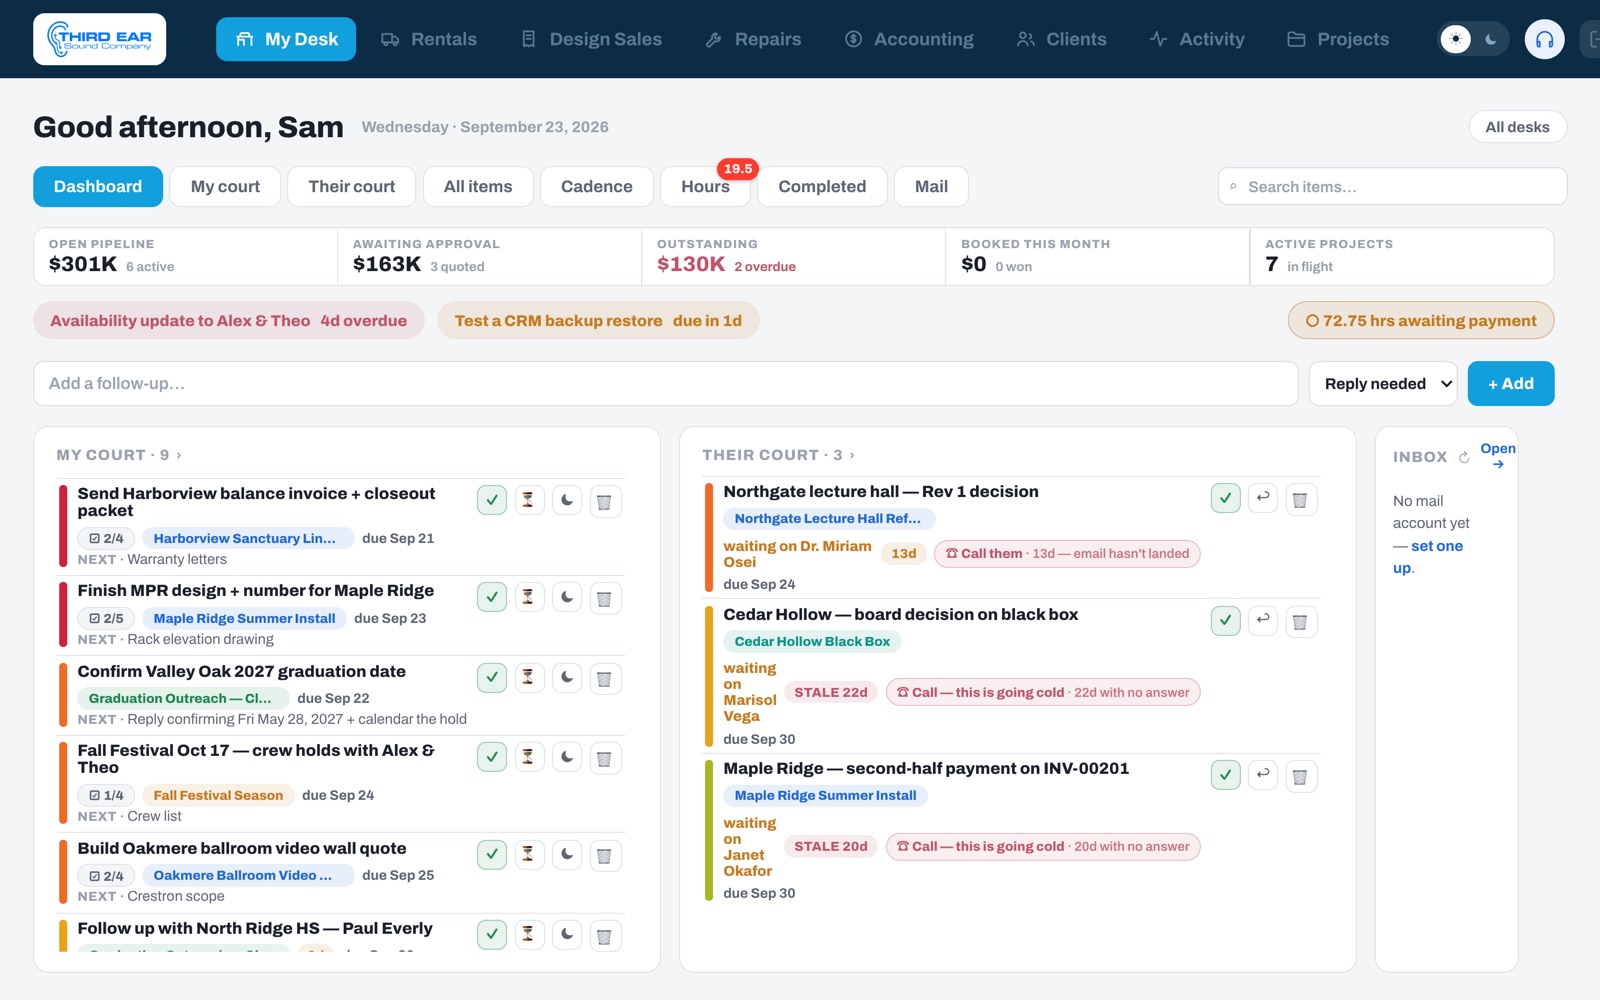Click the 72.75 hrs awaiting payment pill
1600x1000 pixels.
click(1421, 321)
